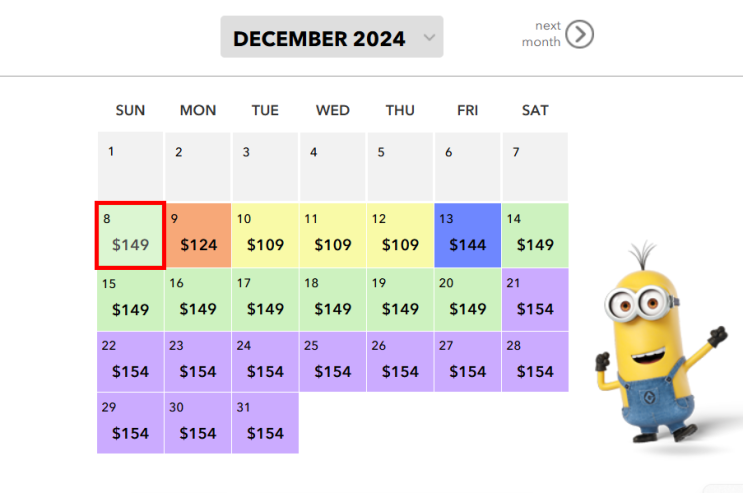Viewport: 743px width, 493px height.
Task: Click the dropdown chevron beside December 2024
Action: coord(430,38)
